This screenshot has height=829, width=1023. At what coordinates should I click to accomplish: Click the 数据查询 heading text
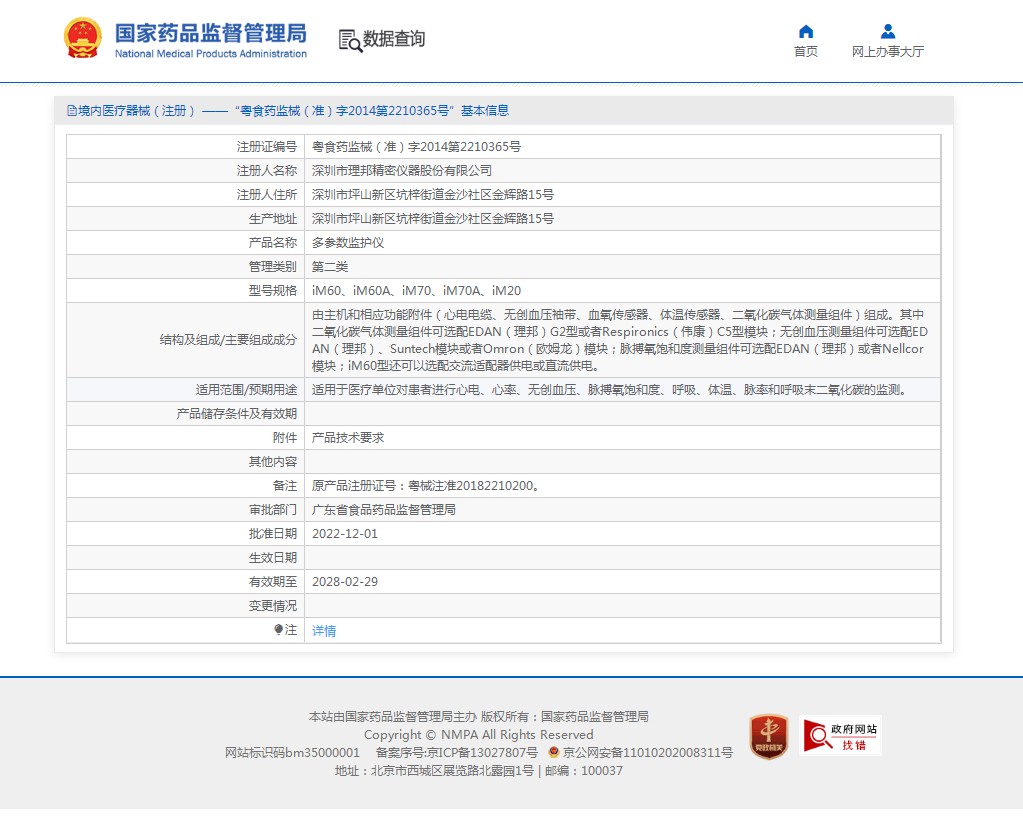[394, 38]
